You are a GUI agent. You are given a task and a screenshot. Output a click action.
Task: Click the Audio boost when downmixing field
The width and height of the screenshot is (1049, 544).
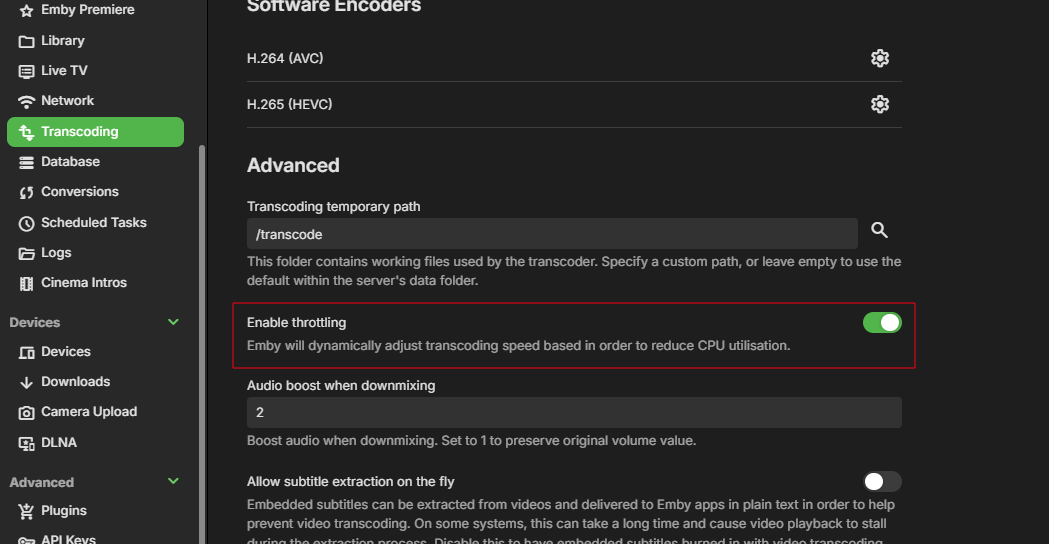[x=574, y=412]
